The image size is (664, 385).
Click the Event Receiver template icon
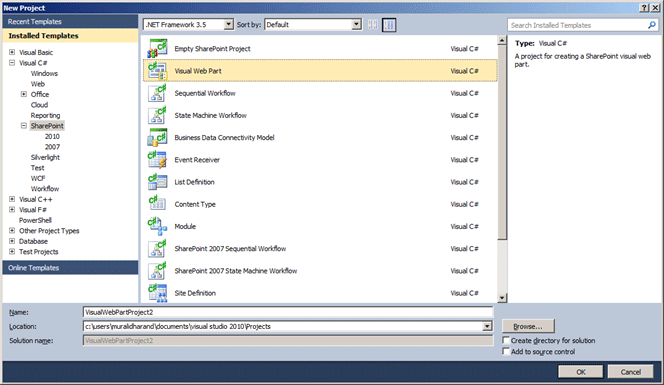(x=157, y=160)
